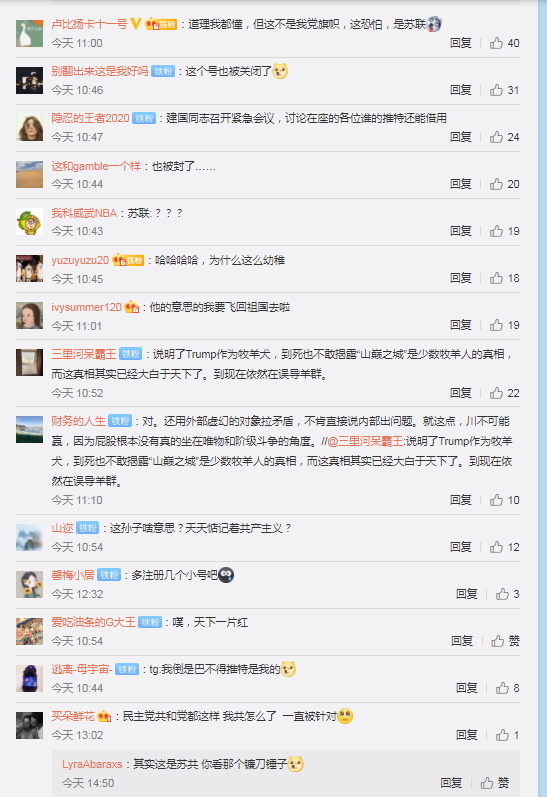
Task: Like the comment by 这和gamble一个样
Action: pos(504,184)
